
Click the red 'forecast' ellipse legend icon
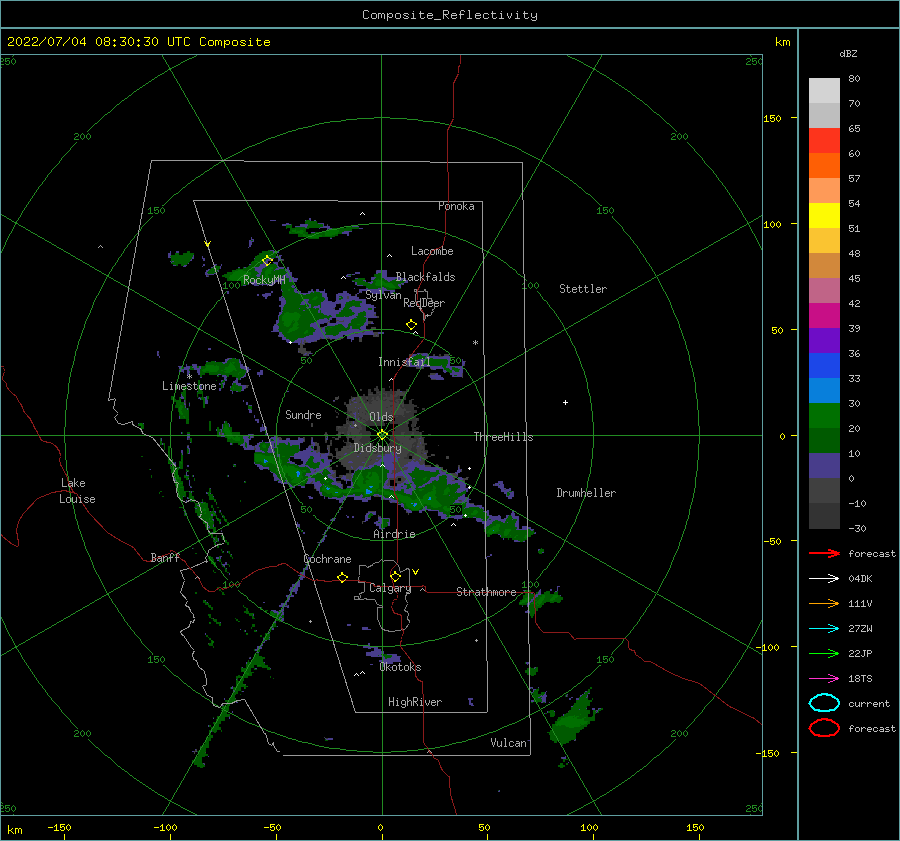click(824, 728)
